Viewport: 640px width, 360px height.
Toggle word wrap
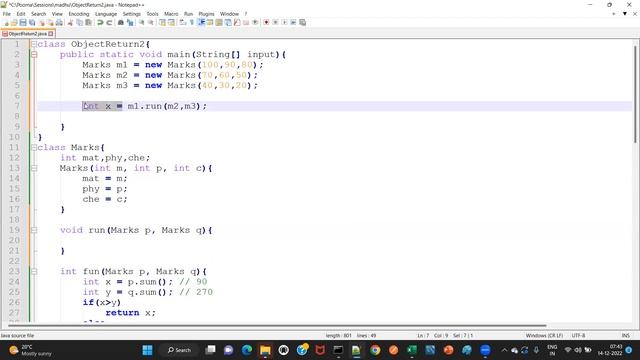pos(183,22)
